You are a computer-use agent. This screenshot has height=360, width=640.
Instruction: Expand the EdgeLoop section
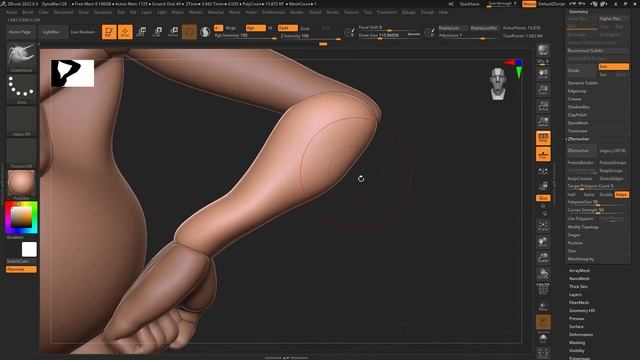(x=577, y=91)
